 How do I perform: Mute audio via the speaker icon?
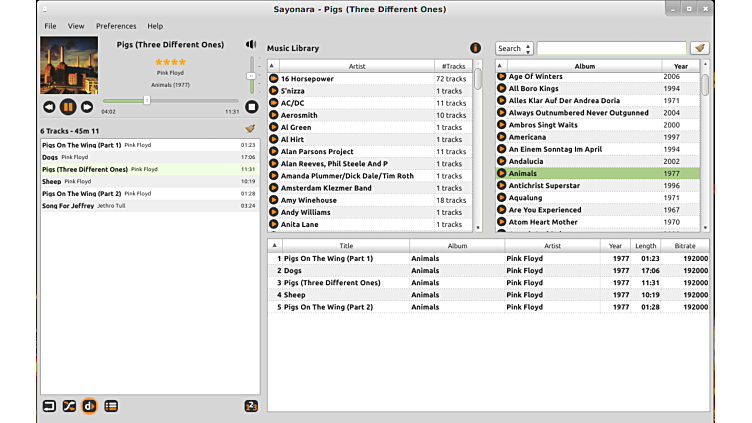pyautogui.click(x=251, y=45)
